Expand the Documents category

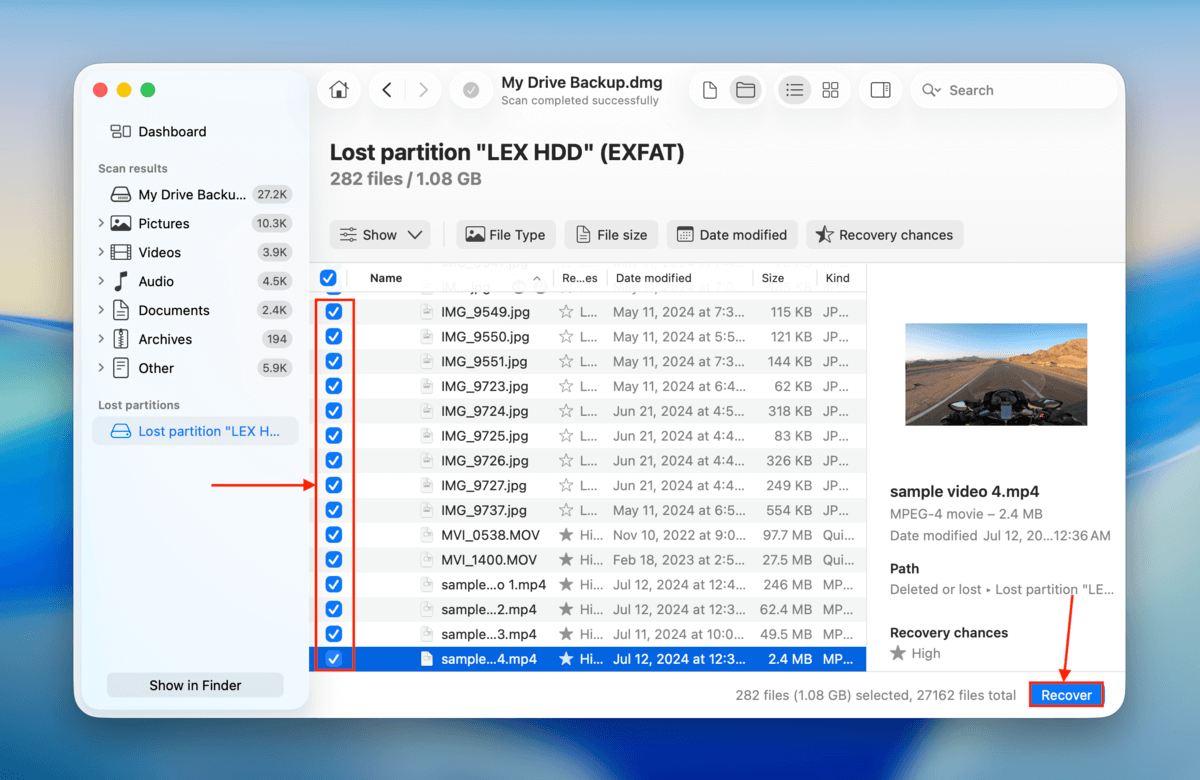click(100, 310)
